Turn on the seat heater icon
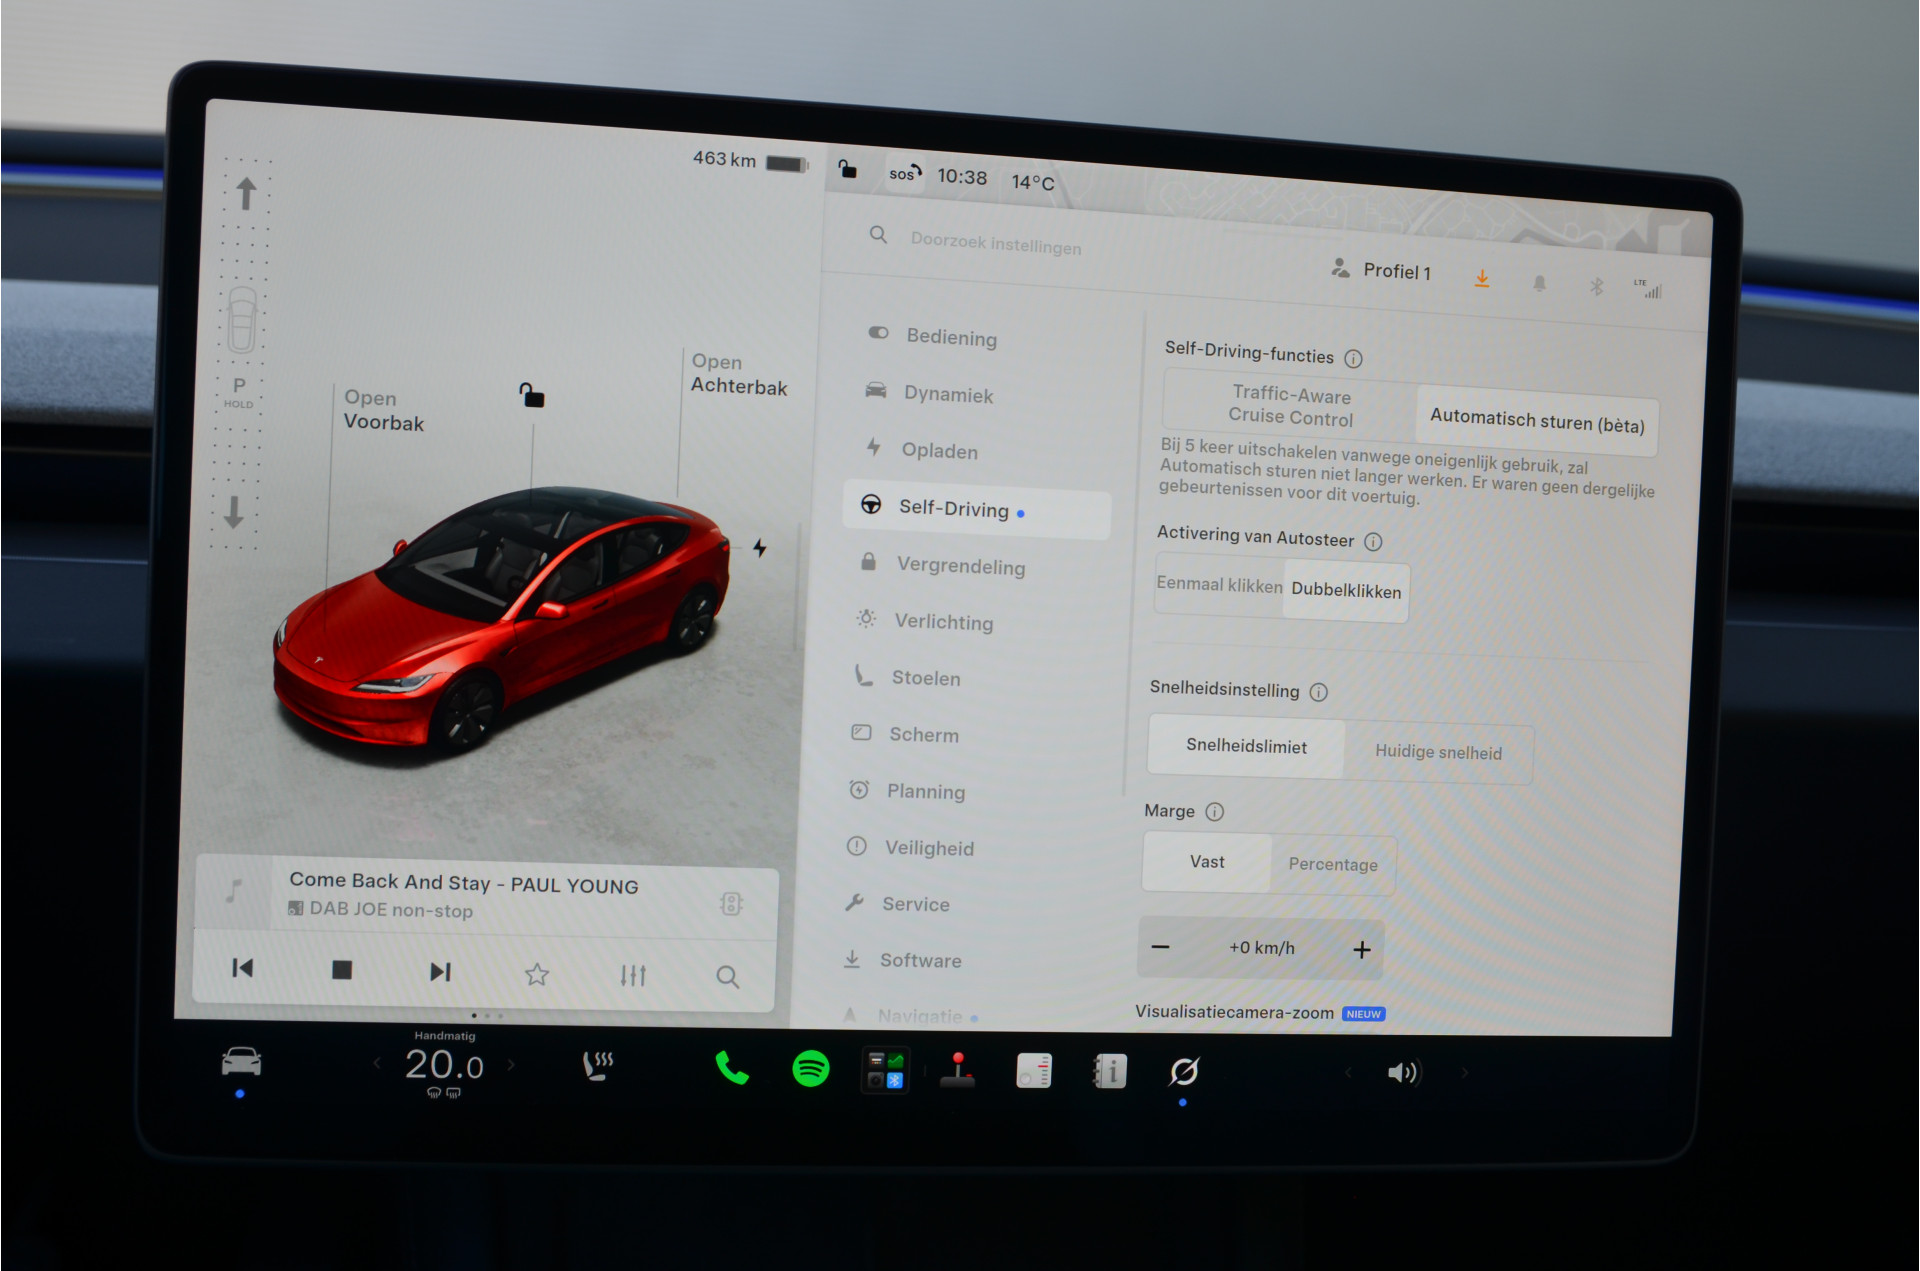The image size is (1920, 1271). click(x=598, y=1066)
